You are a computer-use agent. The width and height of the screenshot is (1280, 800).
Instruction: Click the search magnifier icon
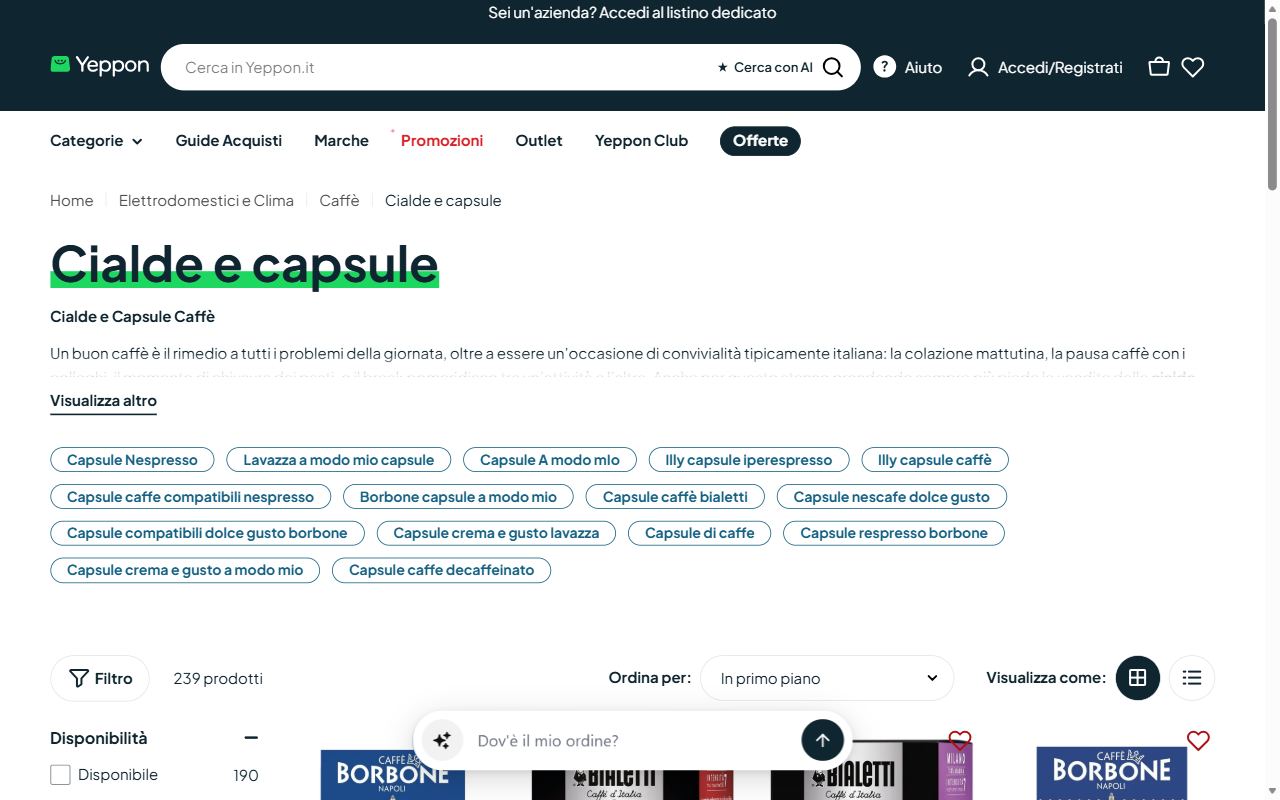833,67
